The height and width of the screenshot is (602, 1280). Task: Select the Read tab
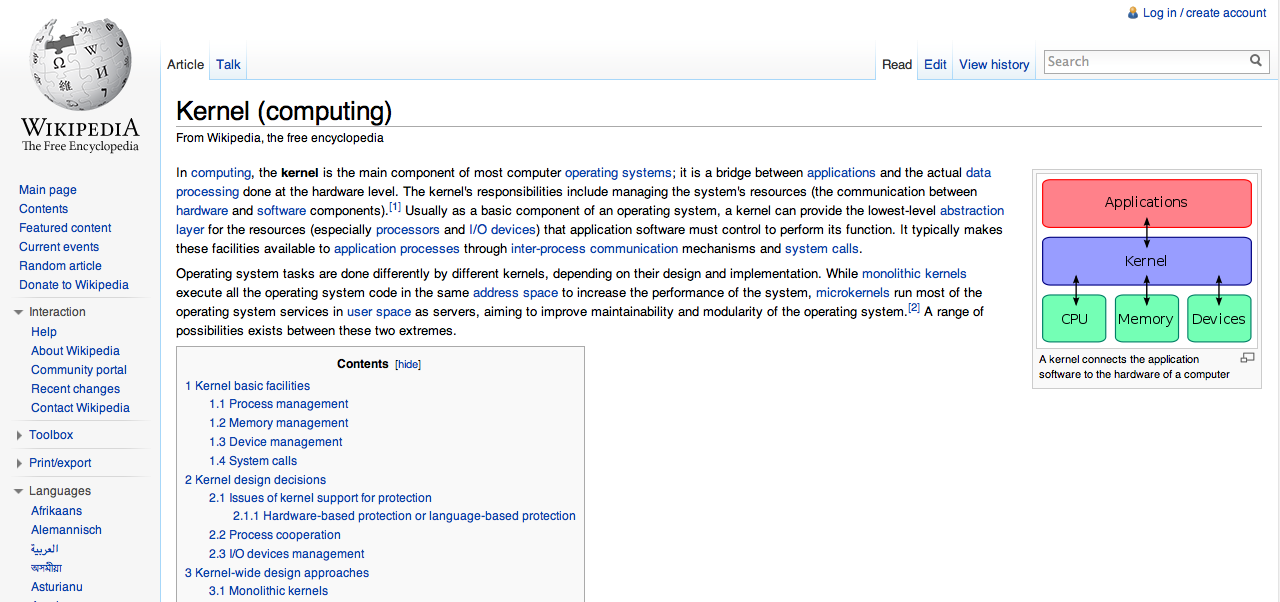tap(897, 64)
